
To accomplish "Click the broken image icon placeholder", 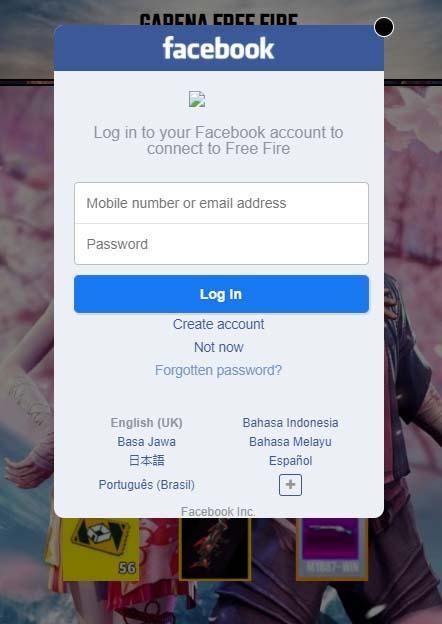I will point(197,99).
